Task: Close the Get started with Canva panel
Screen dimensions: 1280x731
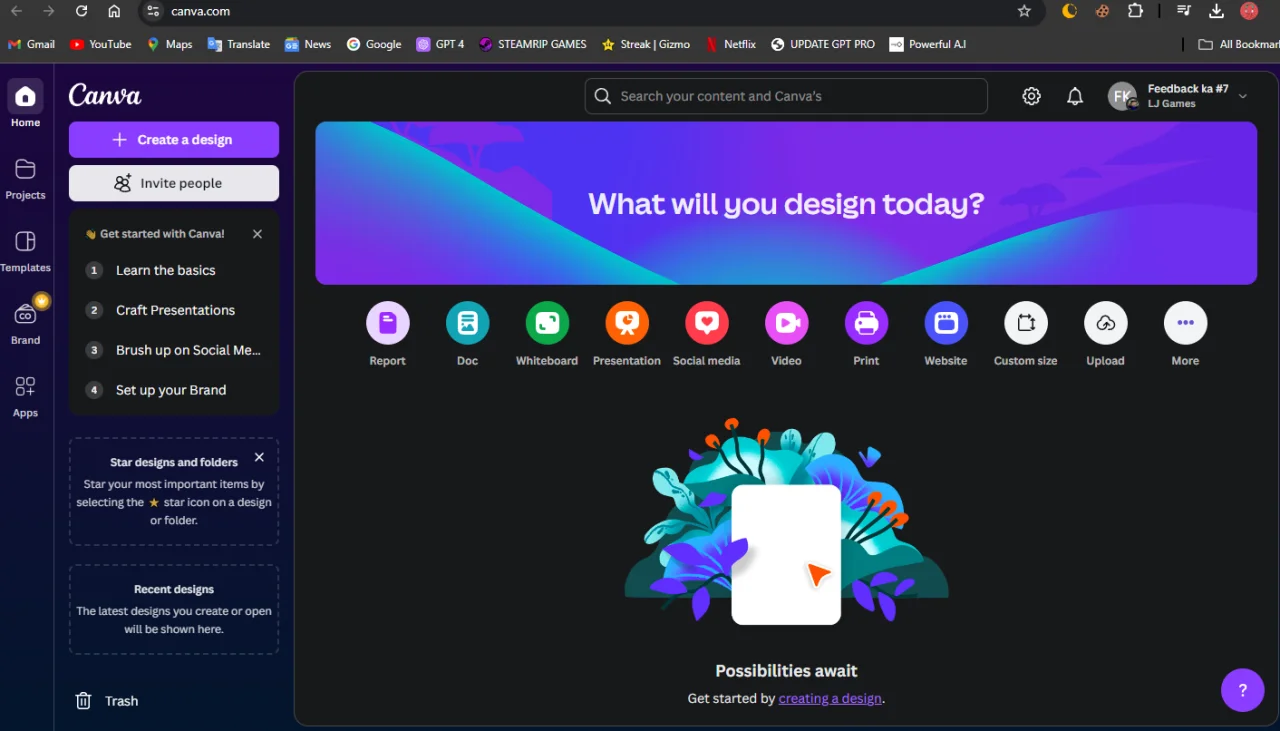Action: (x=257, y=234)
